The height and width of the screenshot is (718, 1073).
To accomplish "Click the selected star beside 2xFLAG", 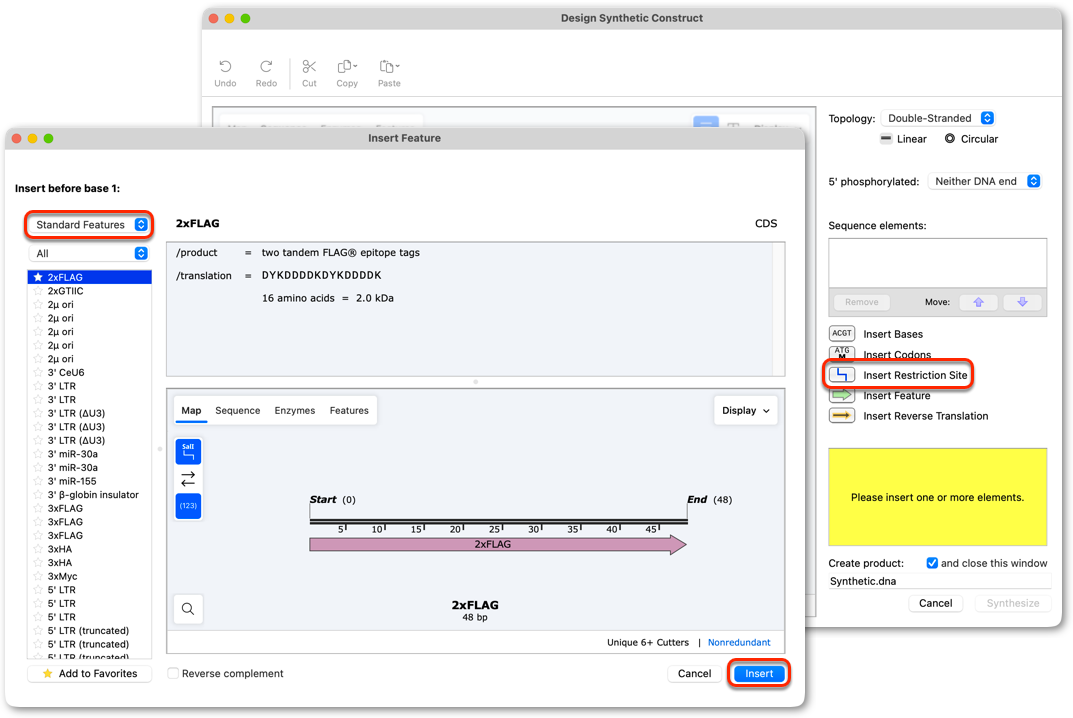I will (x=38, y=277).
